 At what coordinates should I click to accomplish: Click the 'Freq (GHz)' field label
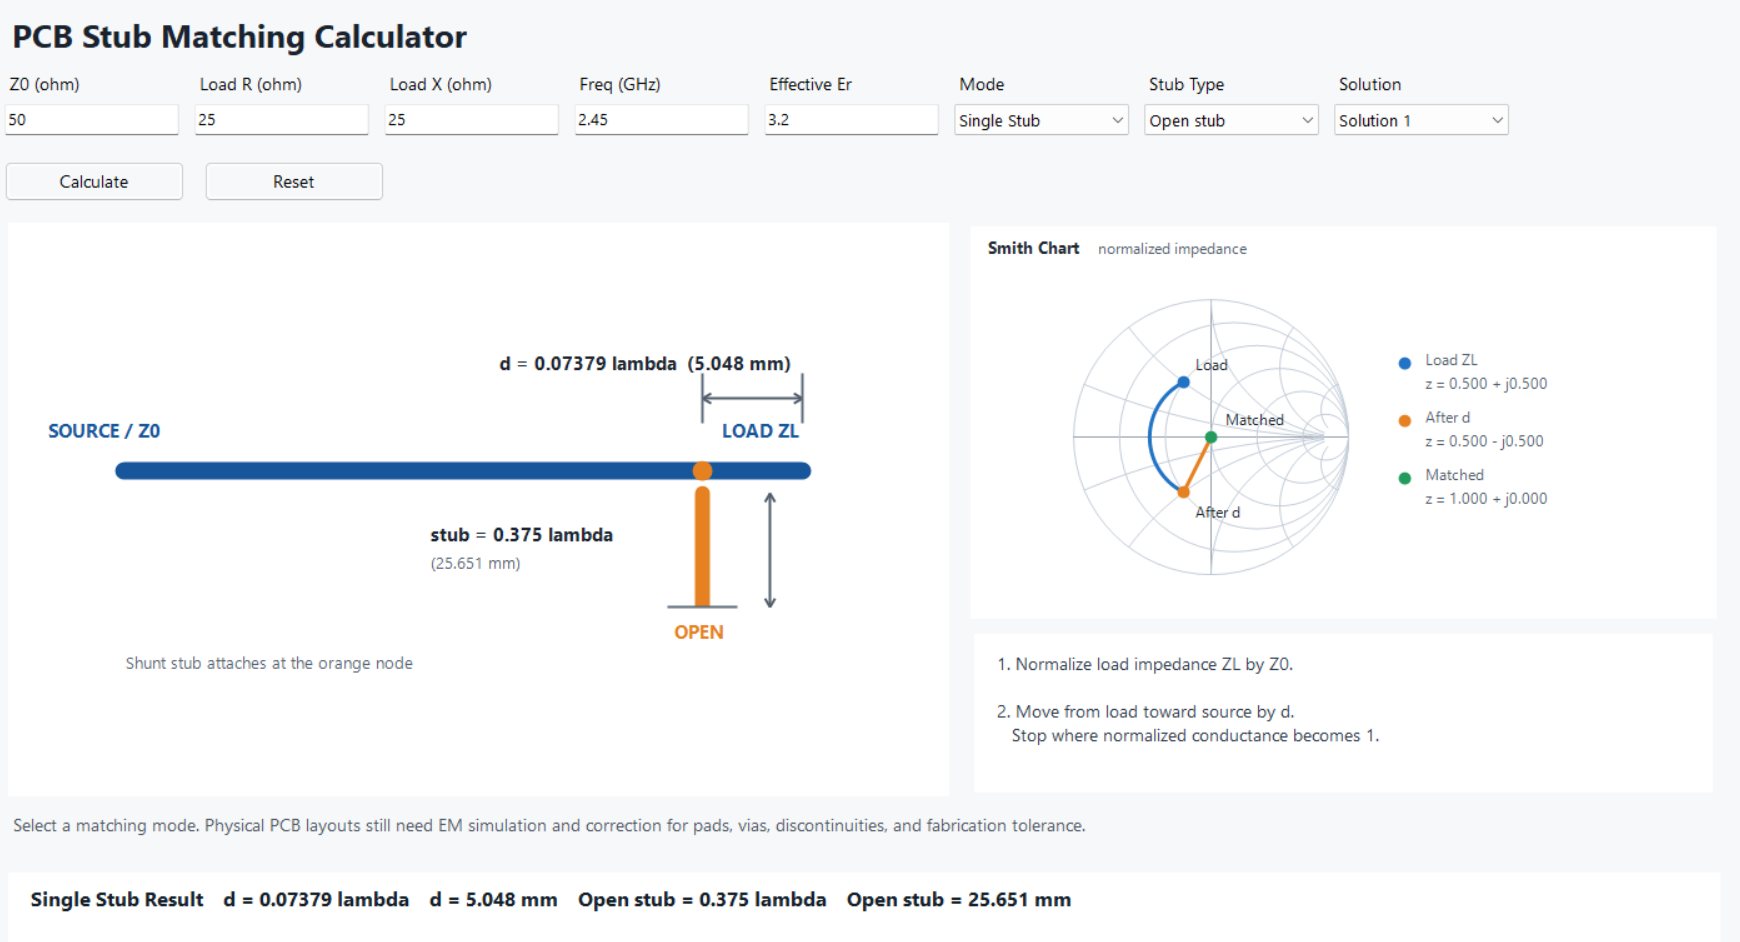[x=620, y=85]
